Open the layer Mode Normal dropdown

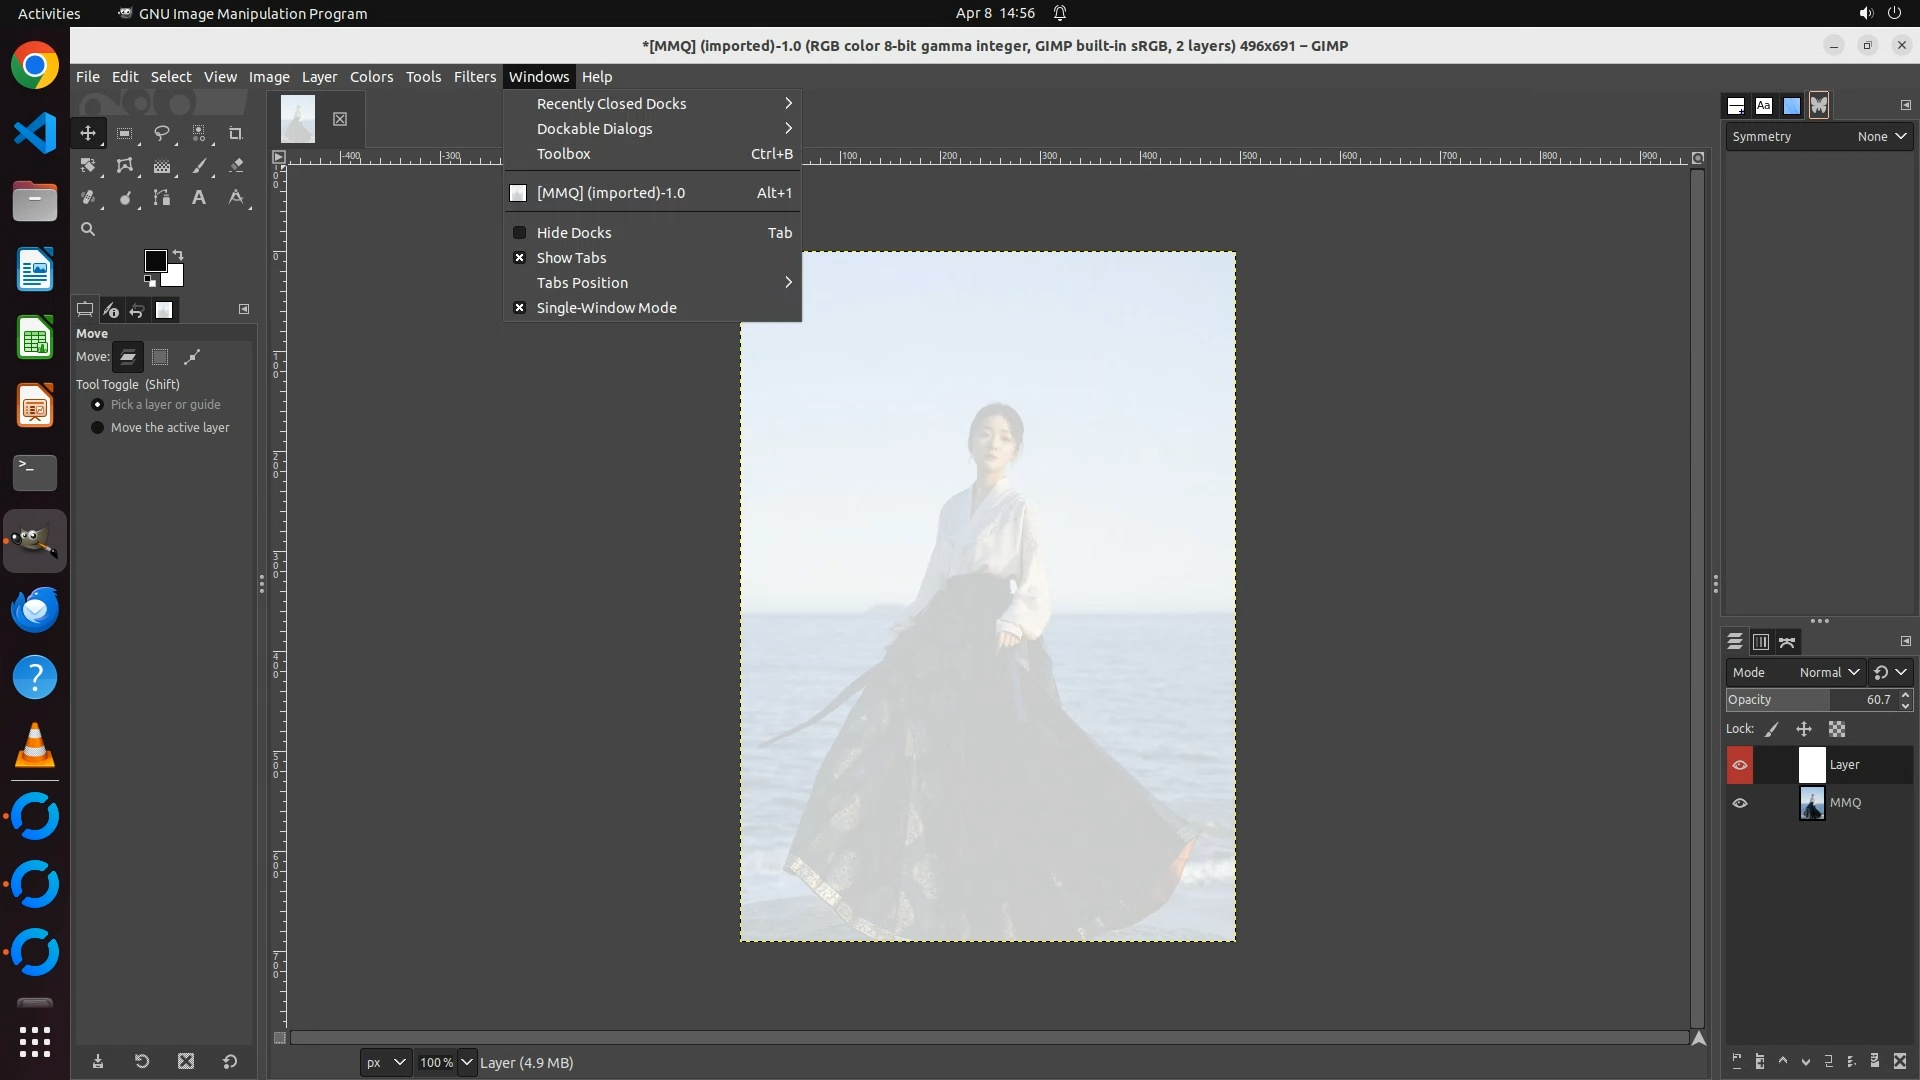[1828, 673]
